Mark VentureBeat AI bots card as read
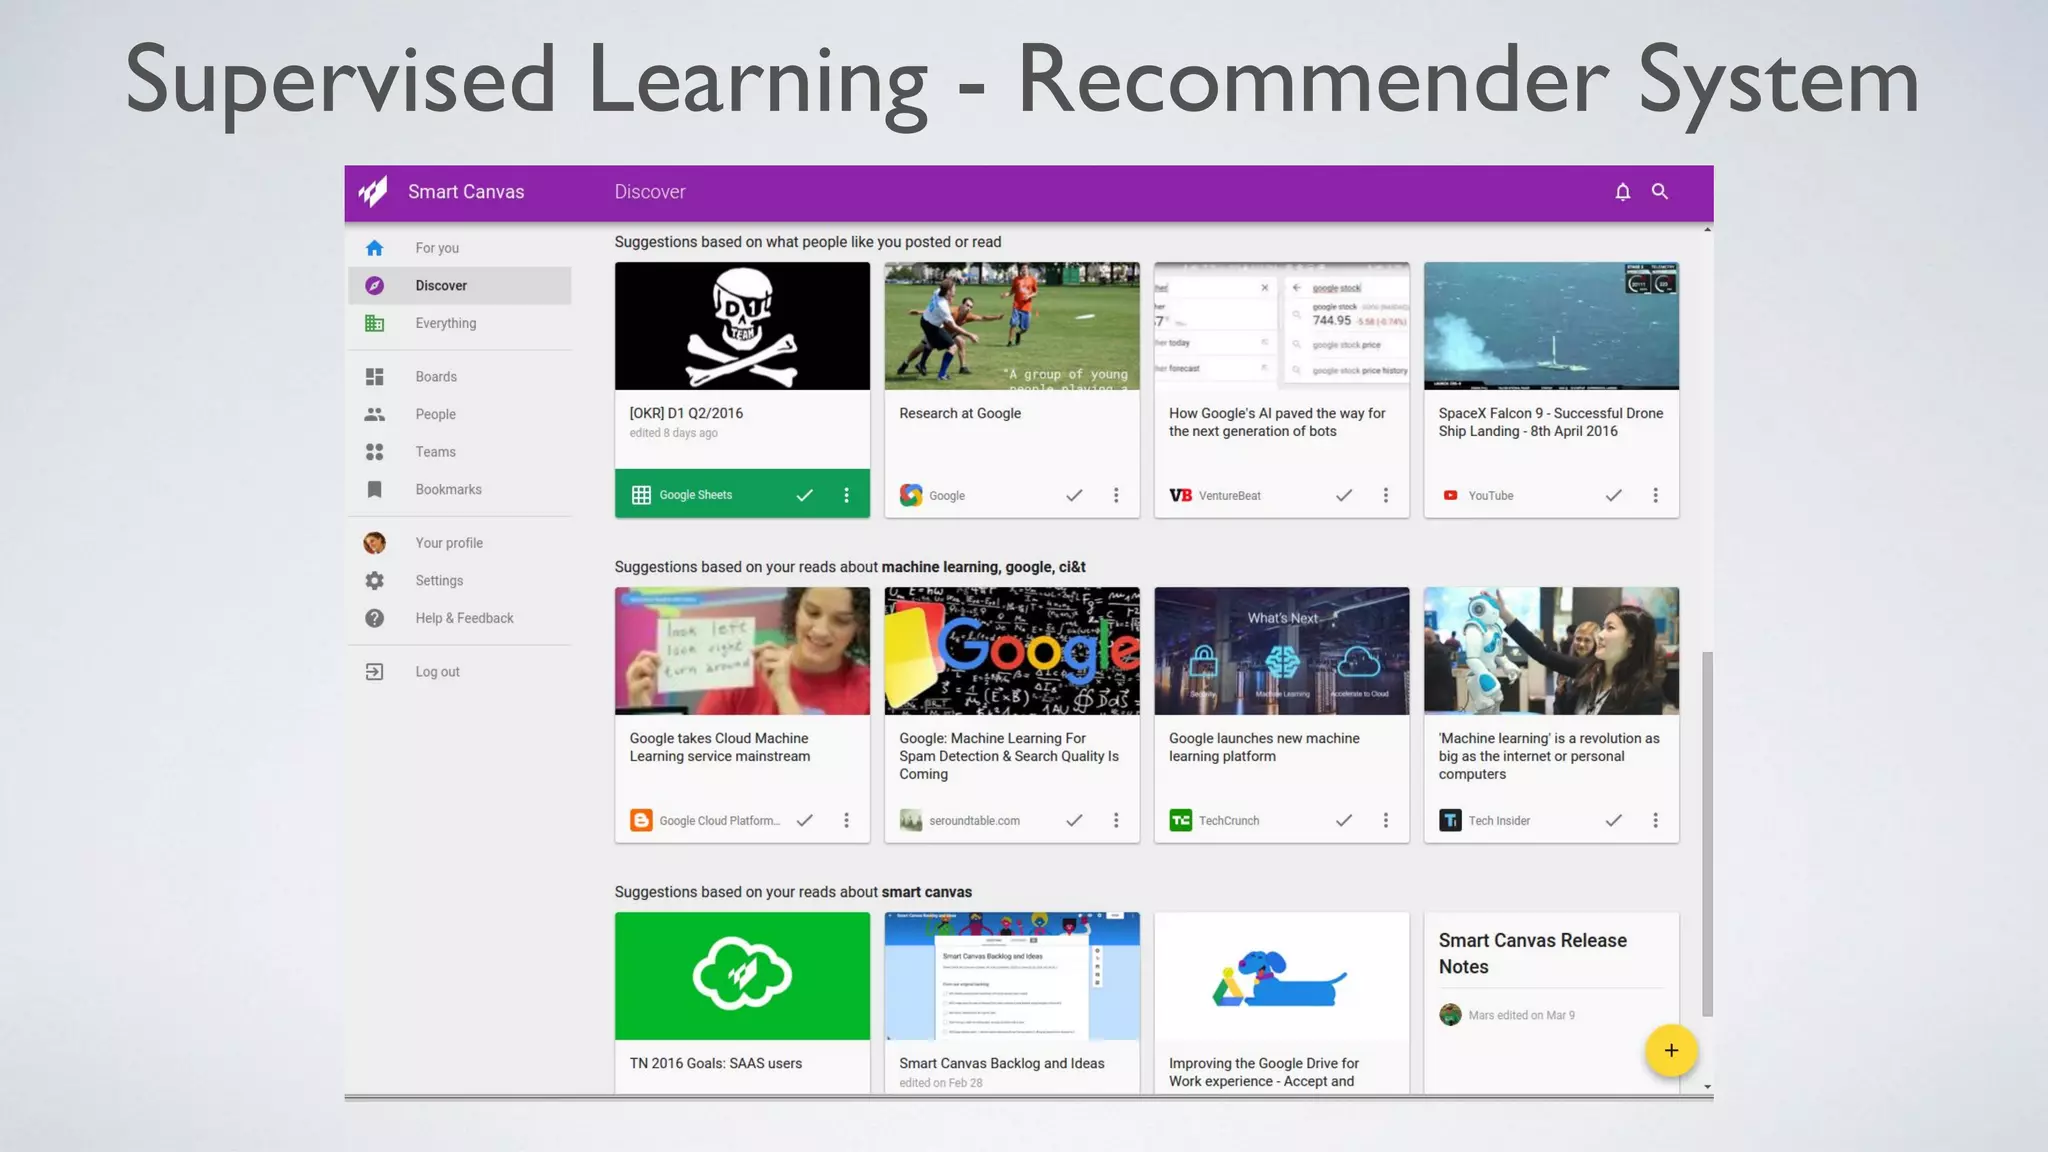Viewport: 2048px width, 1152px height. 1344,495
